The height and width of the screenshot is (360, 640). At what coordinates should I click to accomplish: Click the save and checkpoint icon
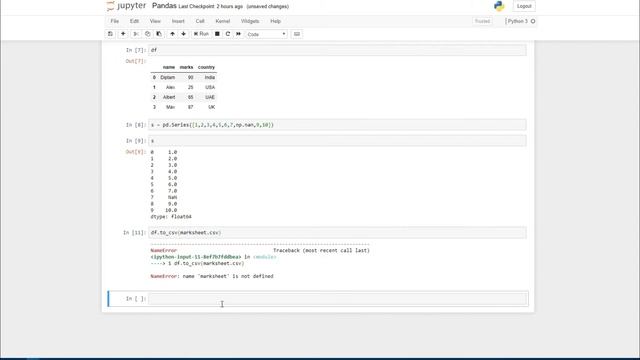(x=110, y=34)
